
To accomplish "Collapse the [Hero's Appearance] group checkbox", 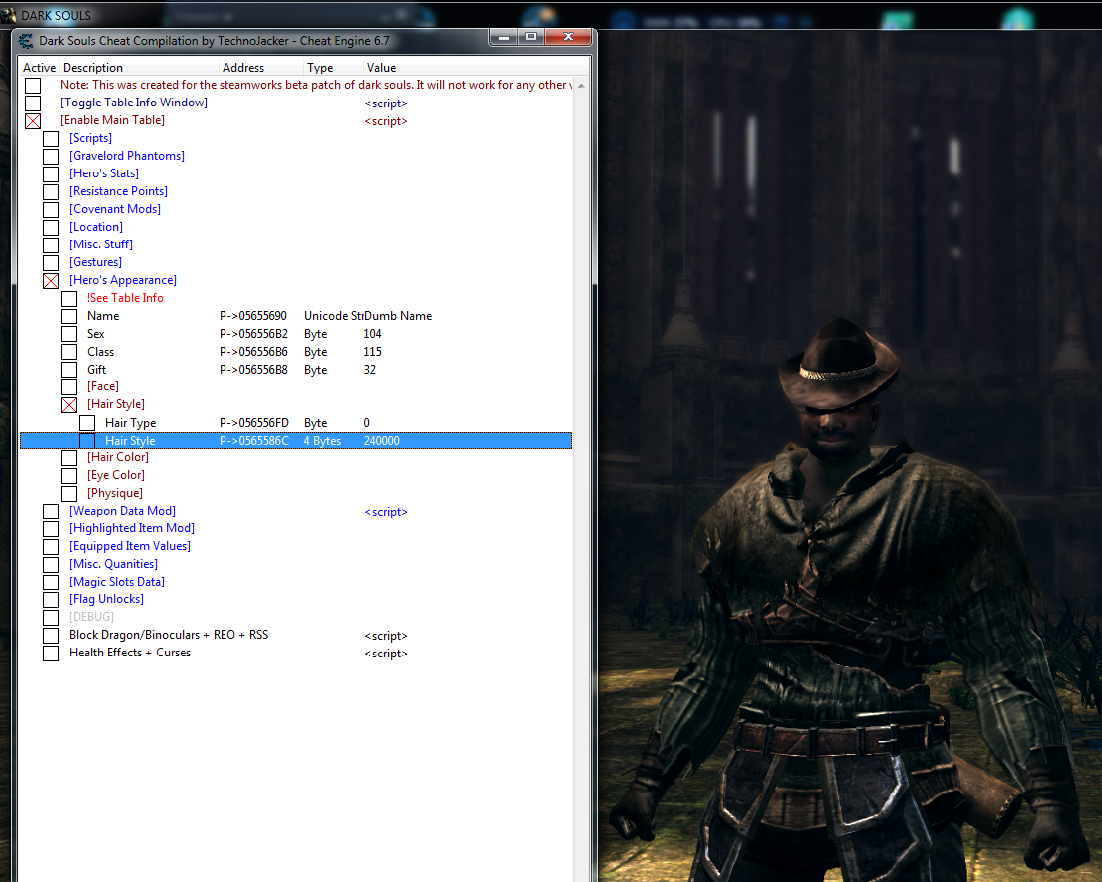I will tap(51, 281).
